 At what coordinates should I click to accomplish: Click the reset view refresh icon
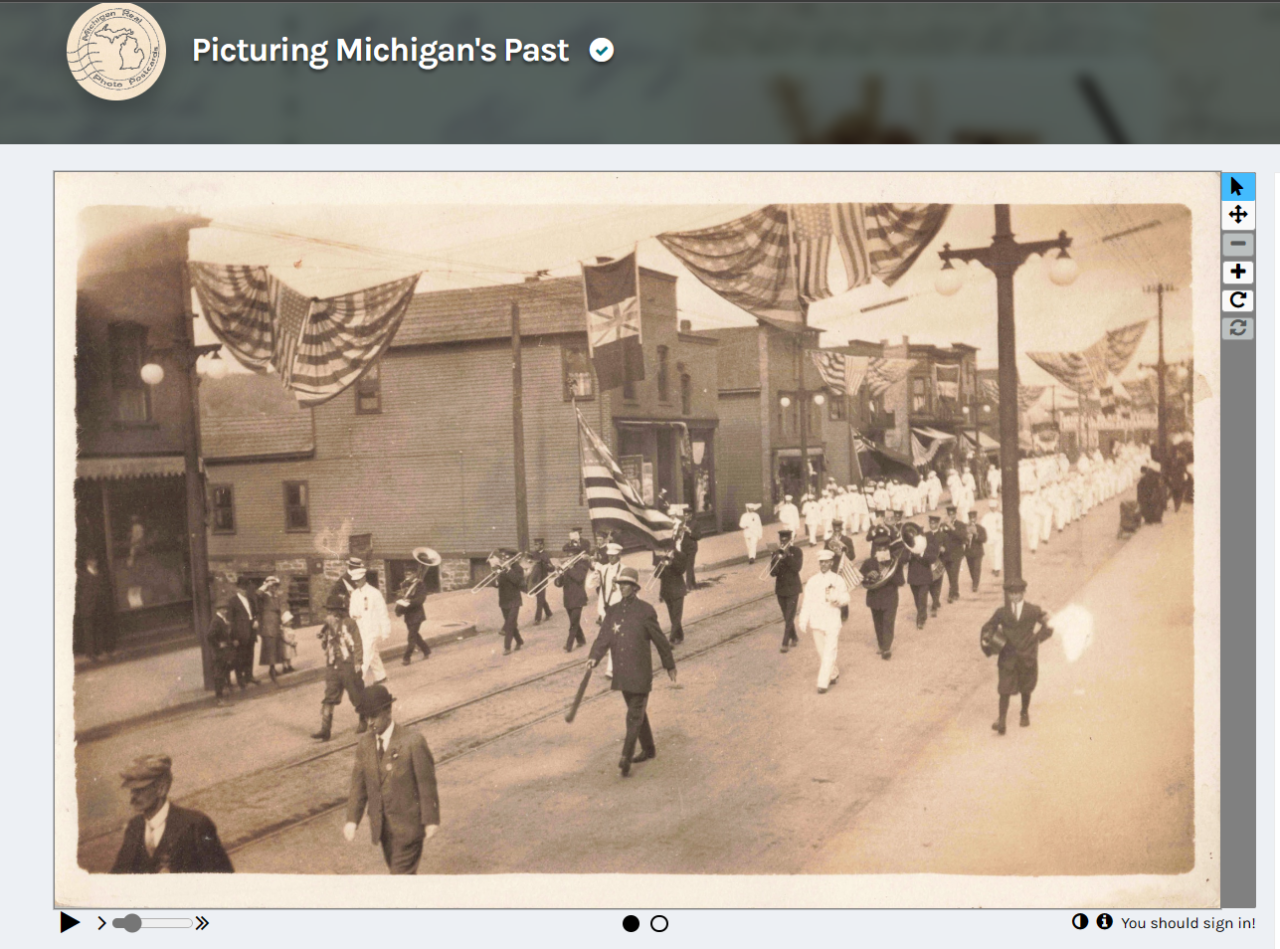[x=1238, y=328]
